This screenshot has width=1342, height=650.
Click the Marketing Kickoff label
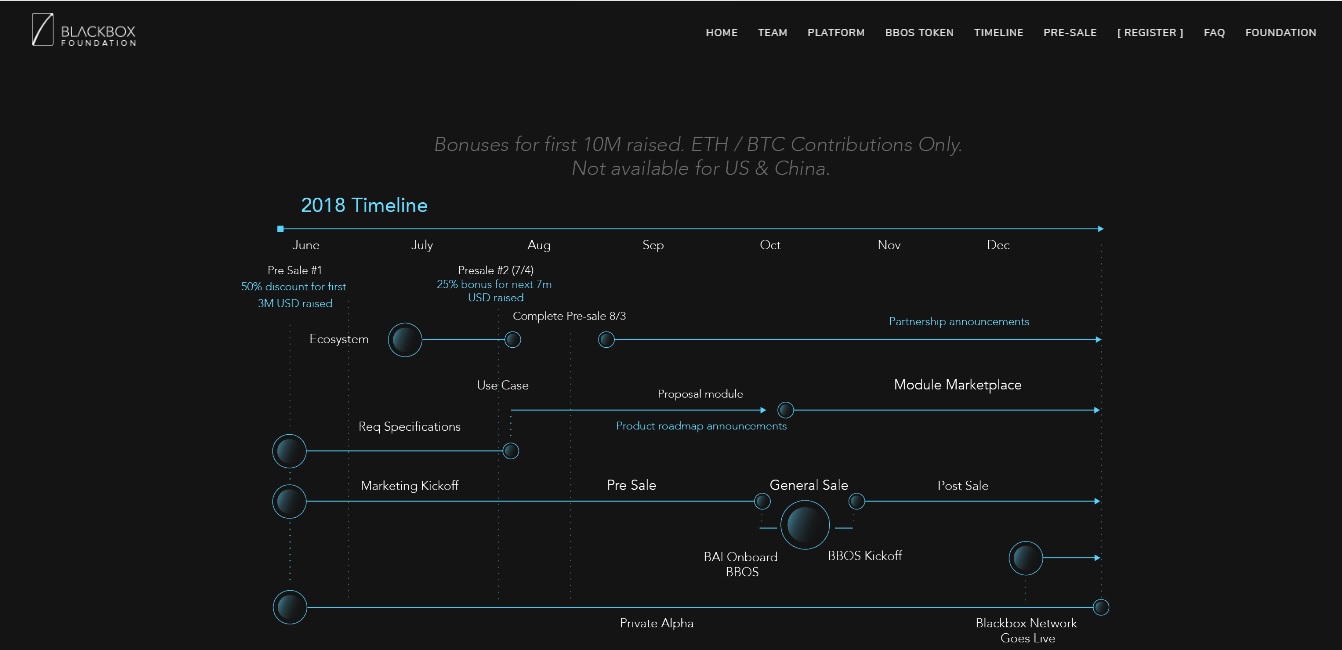[x=410, y=486]
